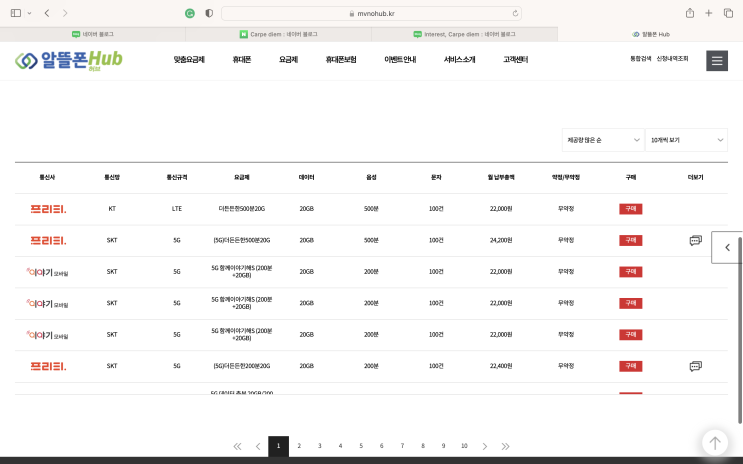Select page 1 in pagination
The height and width of the screenshot is (464, 743).
pyautogui.click(x=278, y=446)
